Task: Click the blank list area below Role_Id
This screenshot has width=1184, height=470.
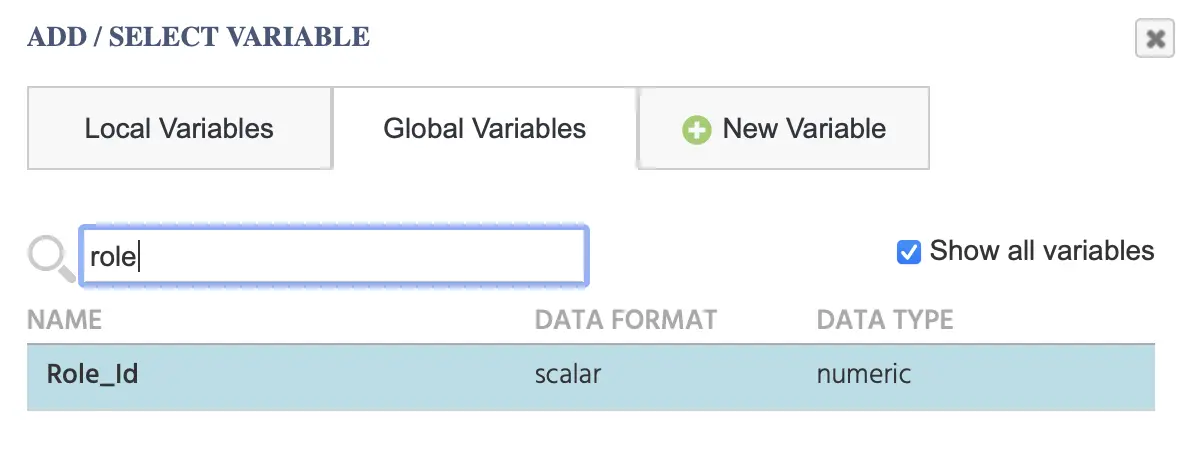Action: pos(590,440)
